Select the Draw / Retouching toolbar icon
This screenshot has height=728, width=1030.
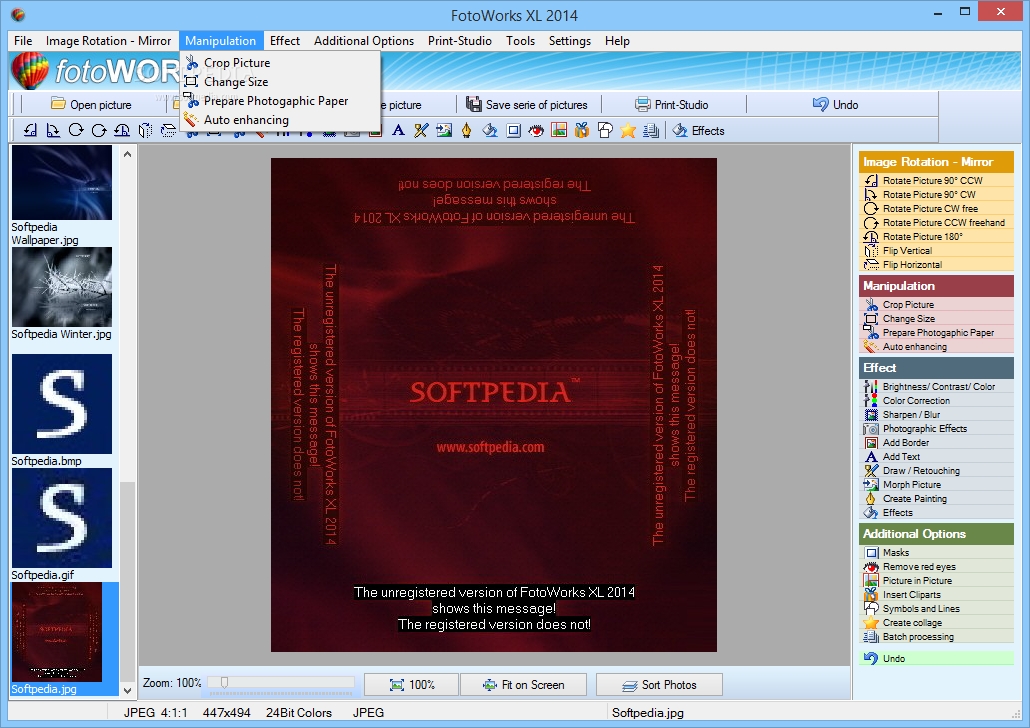tap(421, 130)
